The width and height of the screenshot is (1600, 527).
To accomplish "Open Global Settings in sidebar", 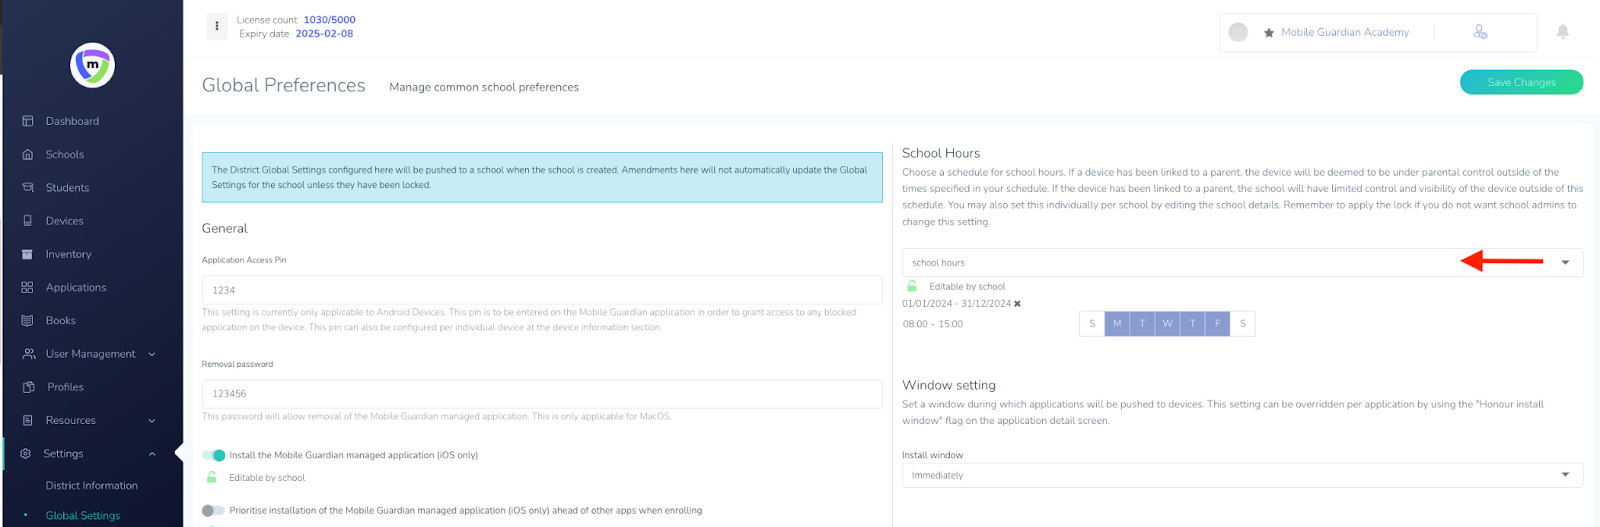I will point(83,516).
